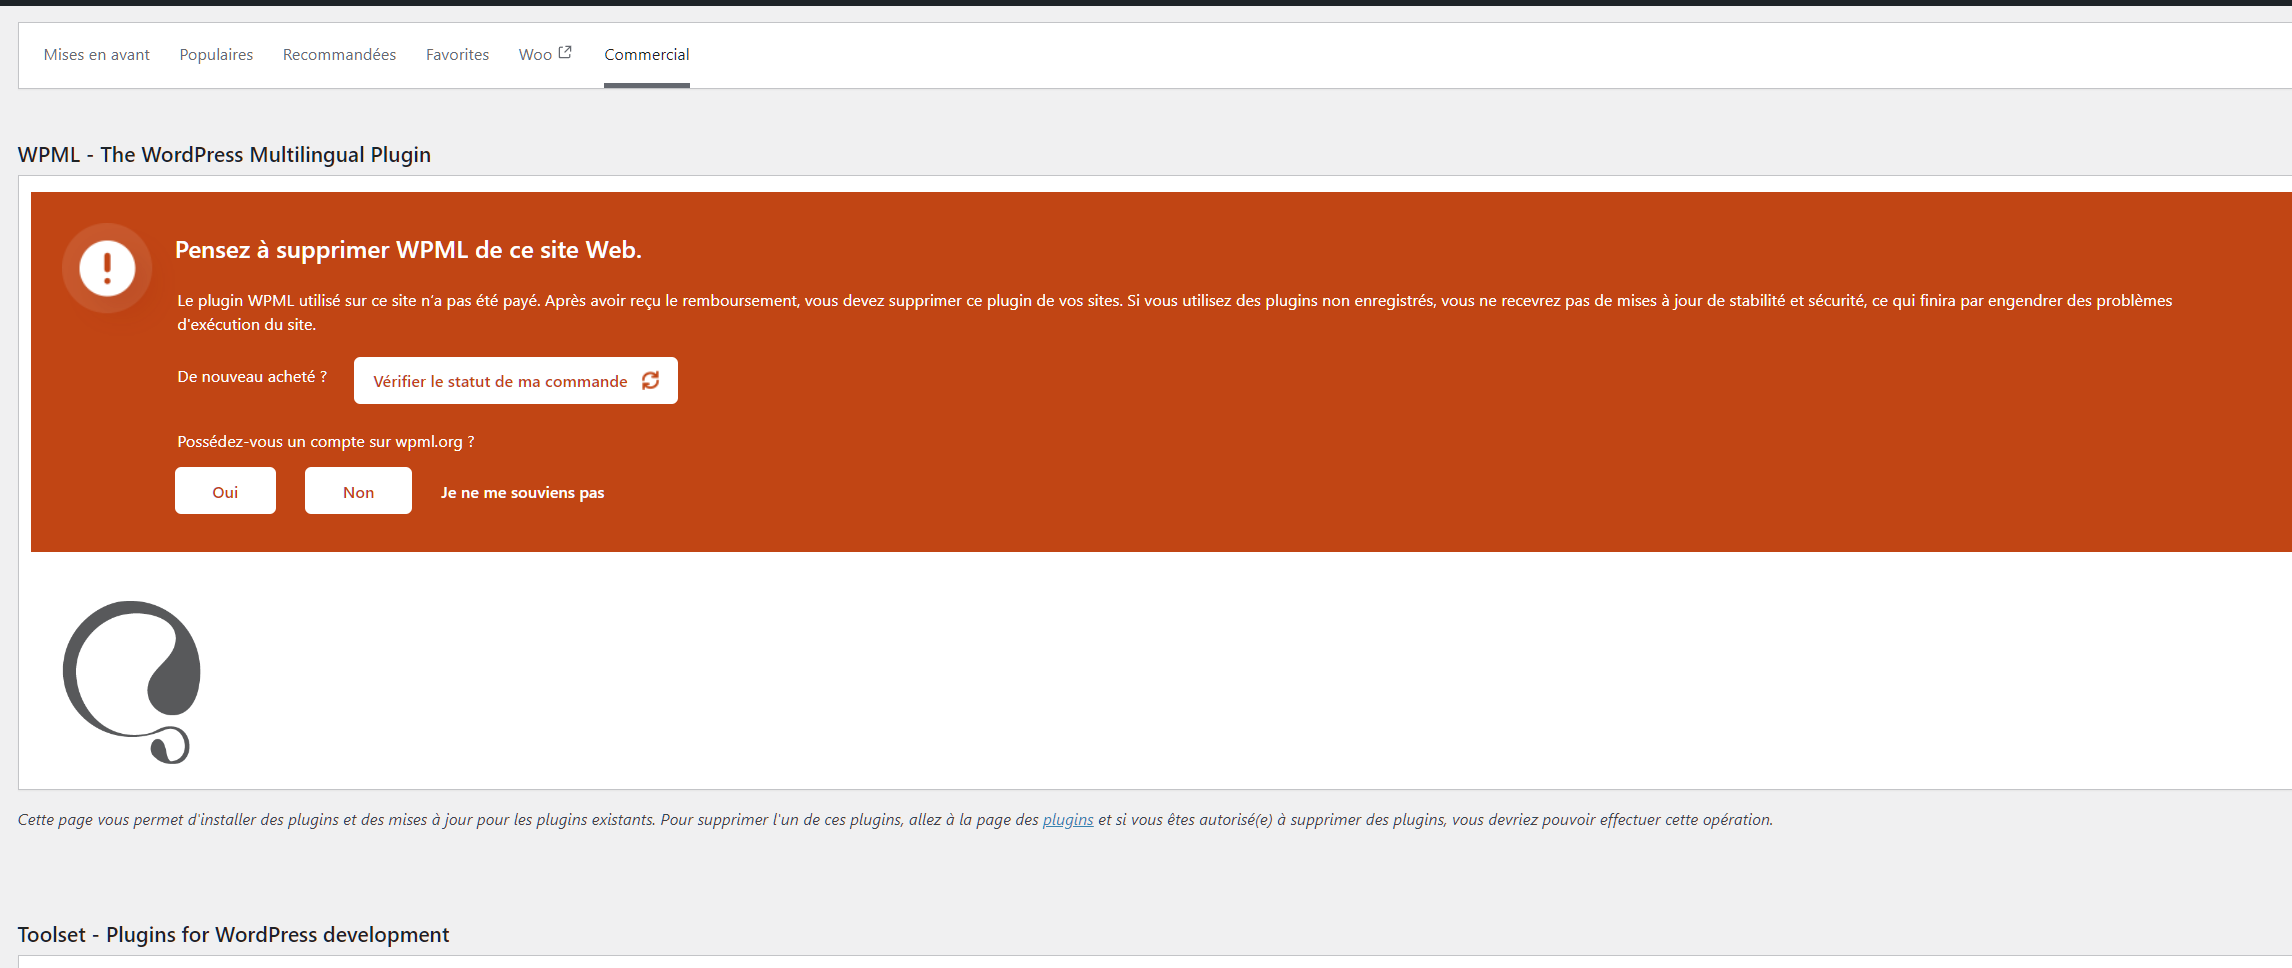Click Je ne me souviens pas
Image resolution: width=2292 pixels, height=968 pixels.
click(x=523, y=493)
